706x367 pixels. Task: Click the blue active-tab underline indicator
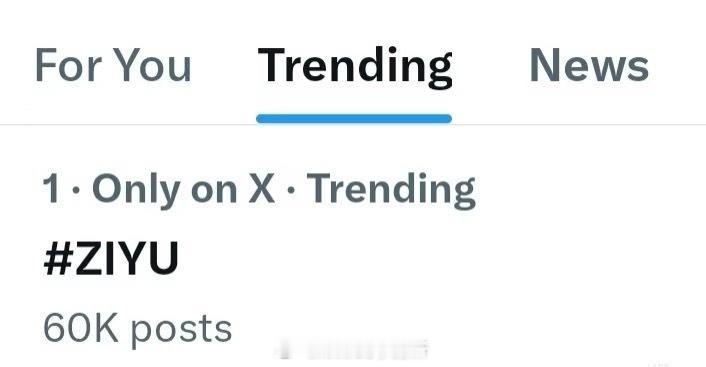[354, 119]
